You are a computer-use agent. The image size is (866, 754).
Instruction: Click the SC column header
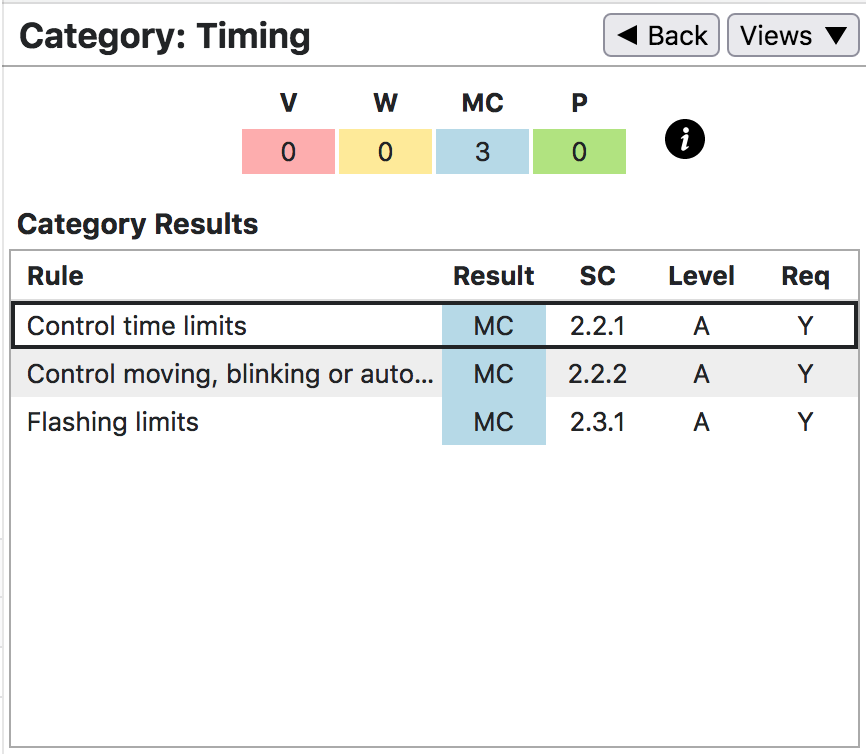(597, 277)
